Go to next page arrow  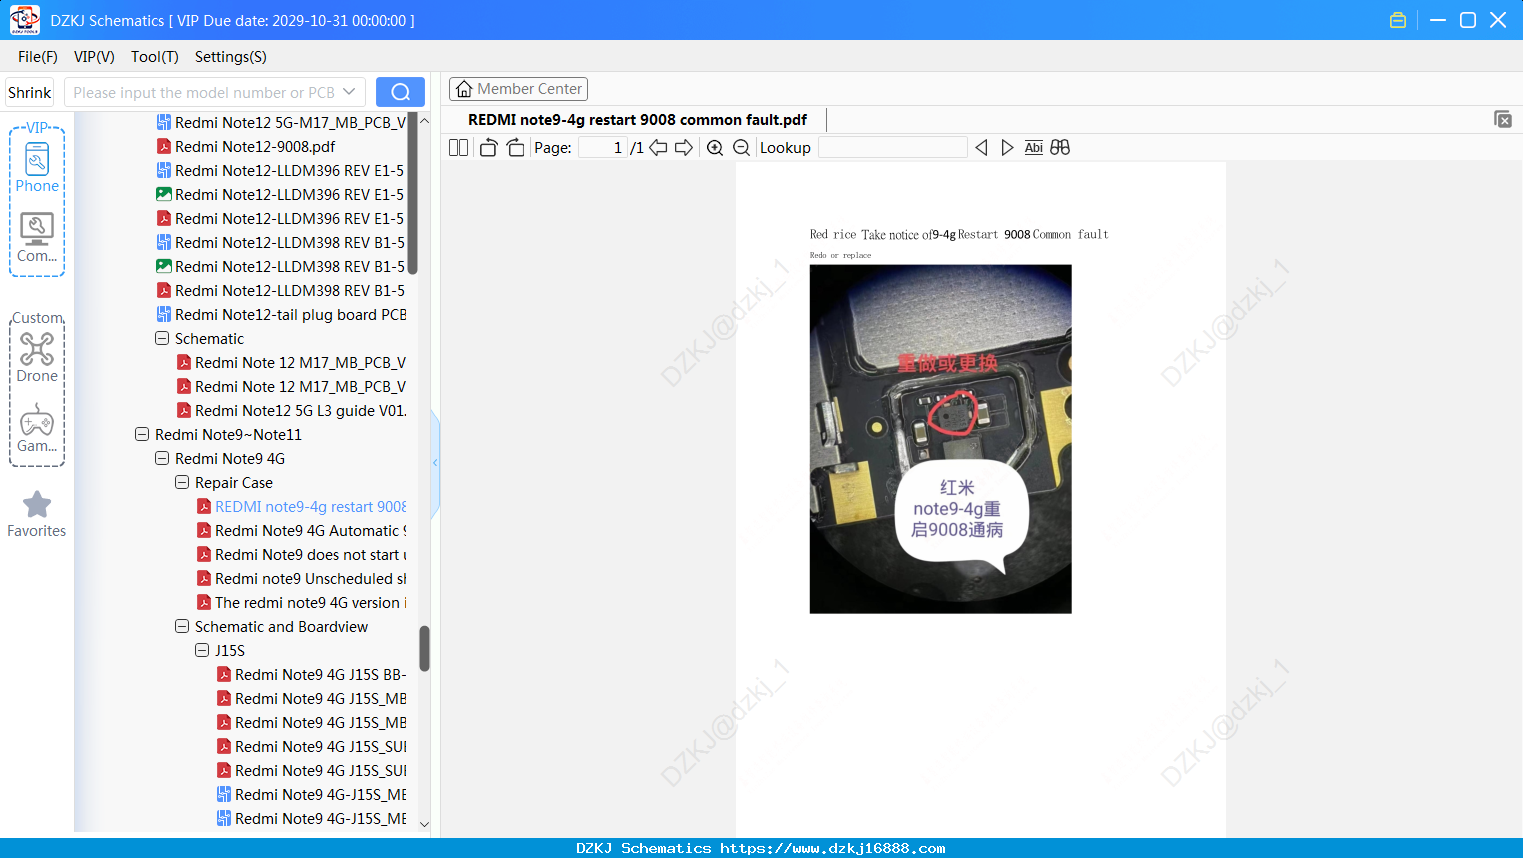pos(684,148)
